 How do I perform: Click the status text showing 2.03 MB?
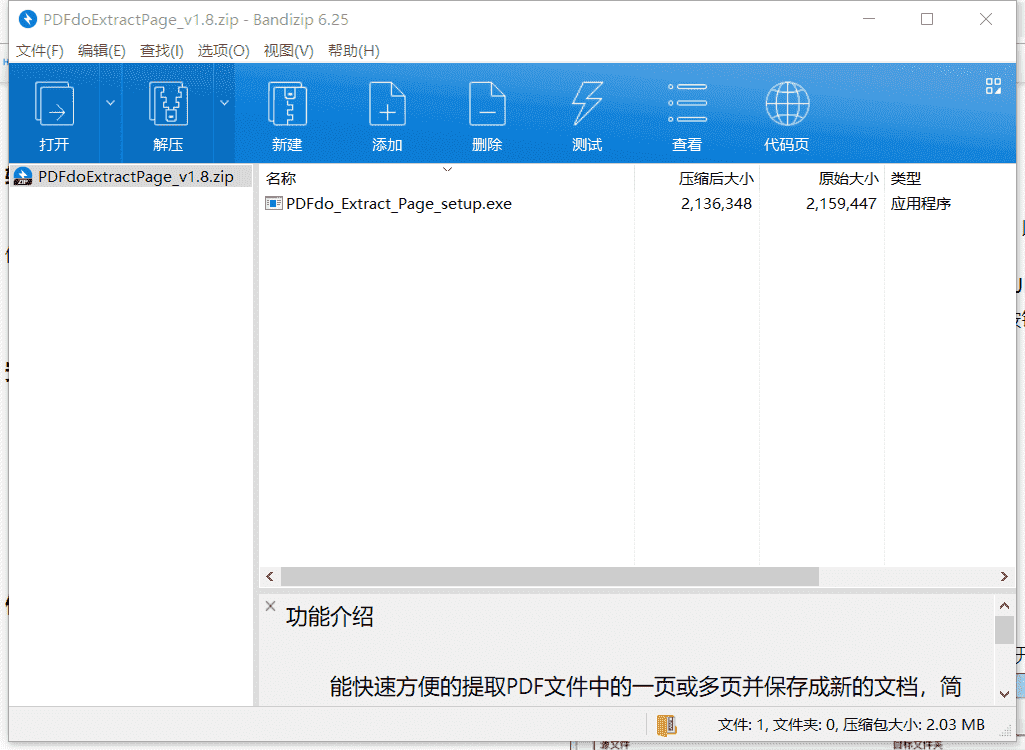[851, 724]
